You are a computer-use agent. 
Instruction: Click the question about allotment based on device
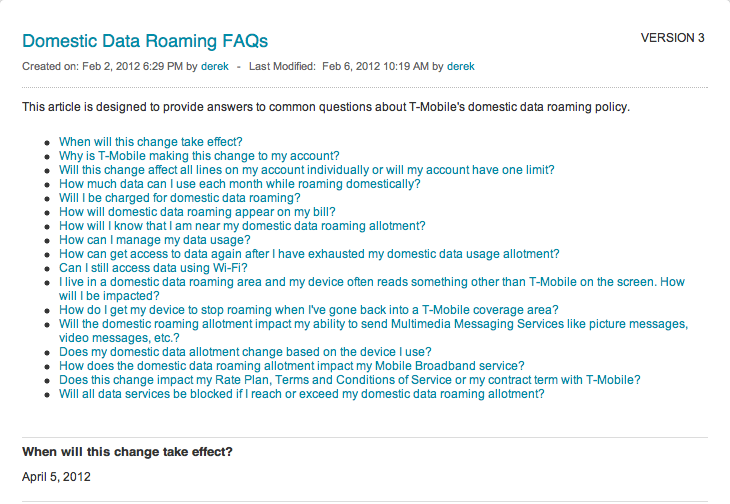[245, 352]
